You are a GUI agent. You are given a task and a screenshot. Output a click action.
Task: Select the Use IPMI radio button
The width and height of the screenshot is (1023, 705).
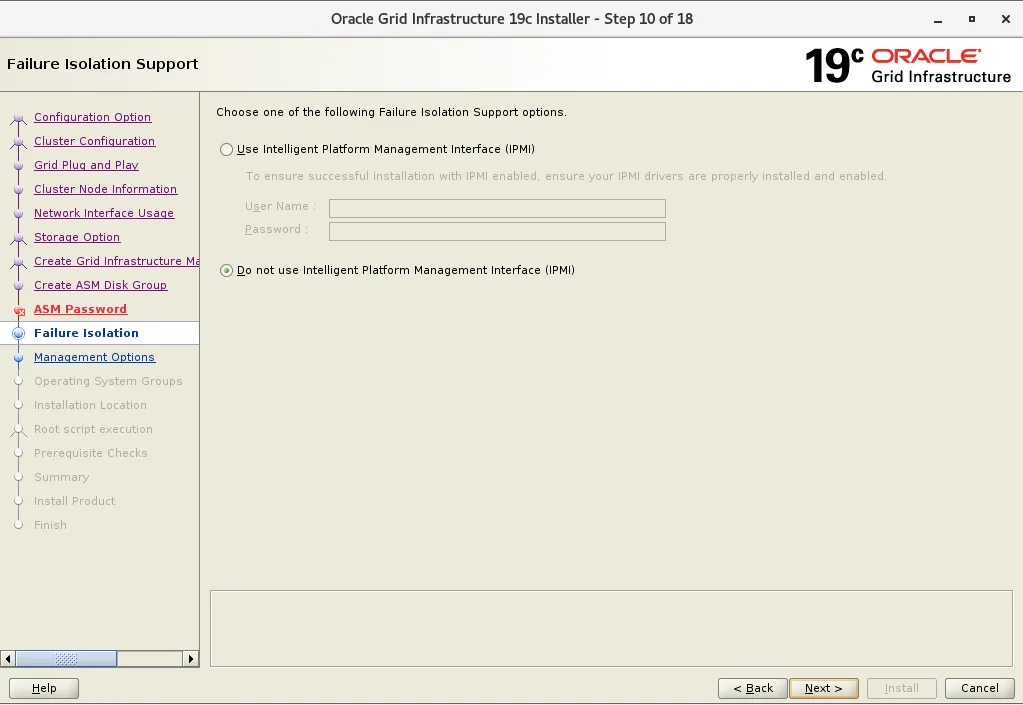tap(226, 149)
